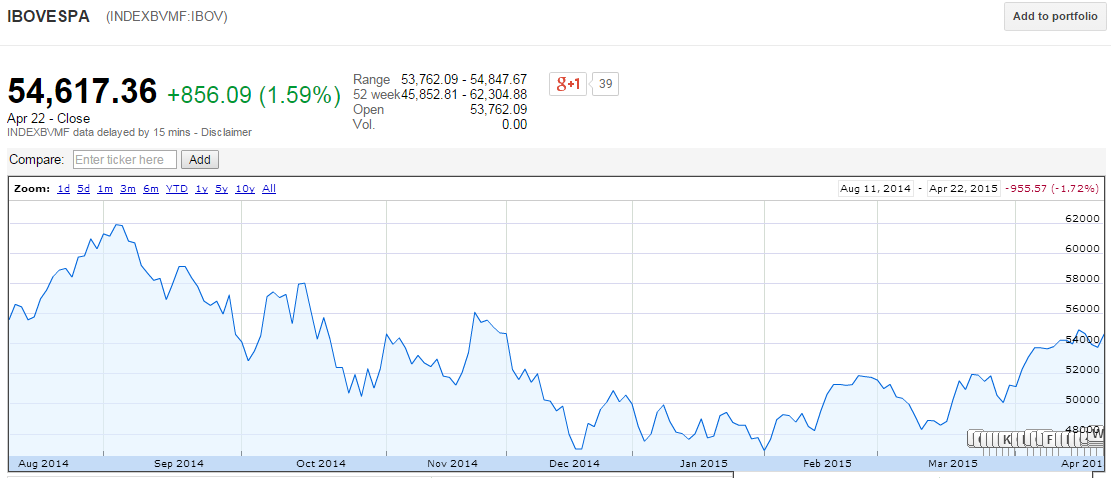Set chart zoom to 1d

(63, 189)
